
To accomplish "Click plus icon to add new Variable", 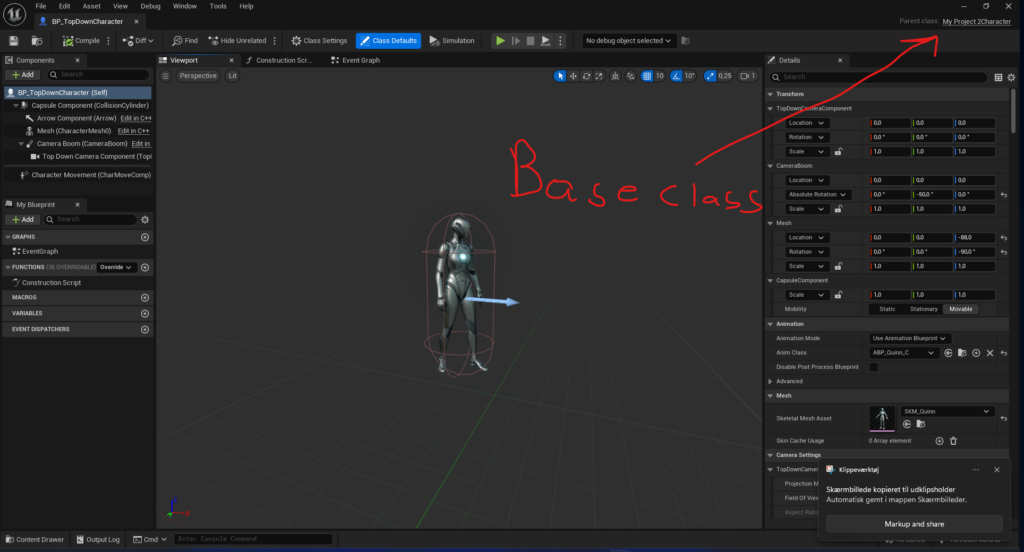I will (145, 313).
